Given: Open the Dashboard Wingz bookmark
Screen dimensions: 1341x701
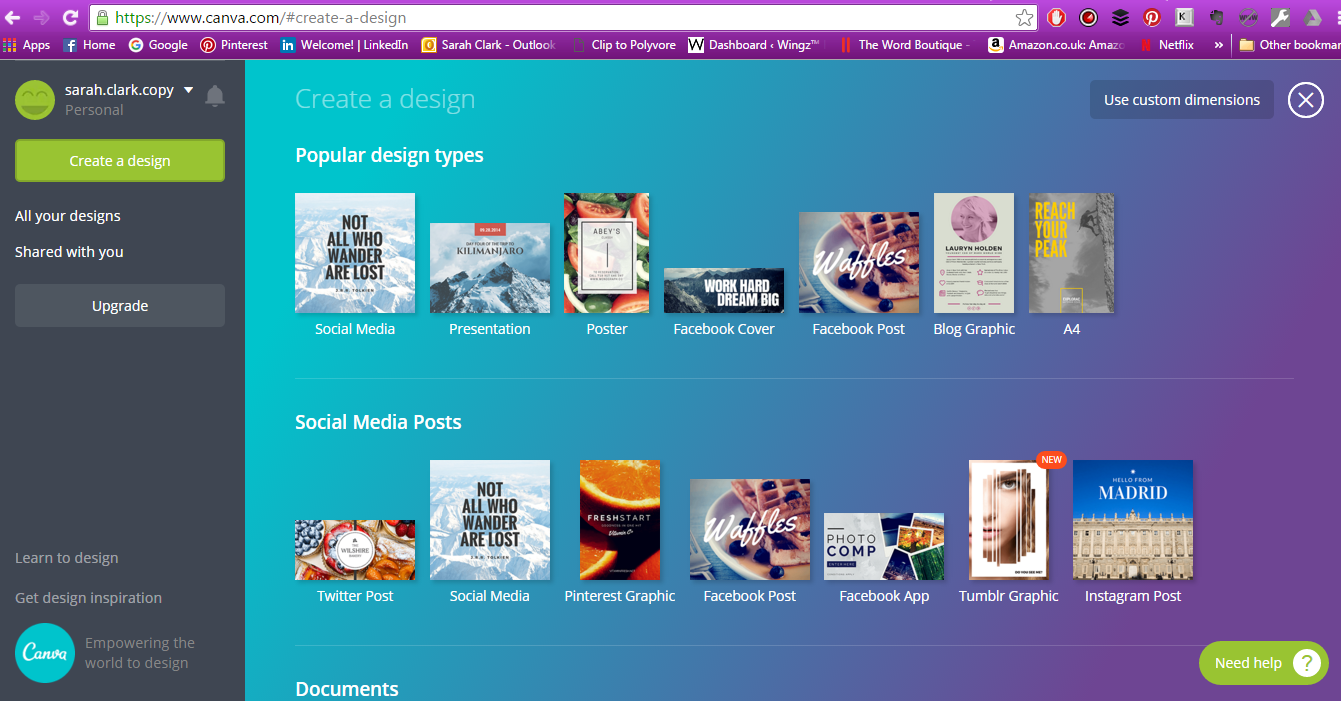Looking at the screenshot, I should (755, 45).
